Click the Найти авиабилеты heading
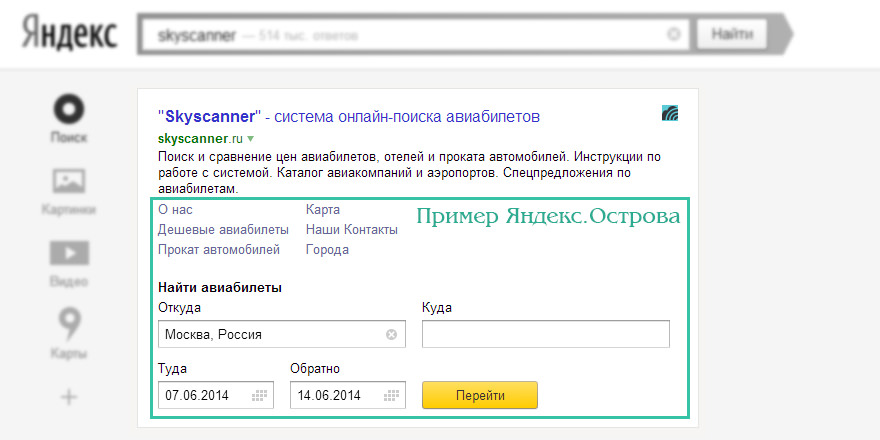Screen dimensions: 880x440 (220, 288)
